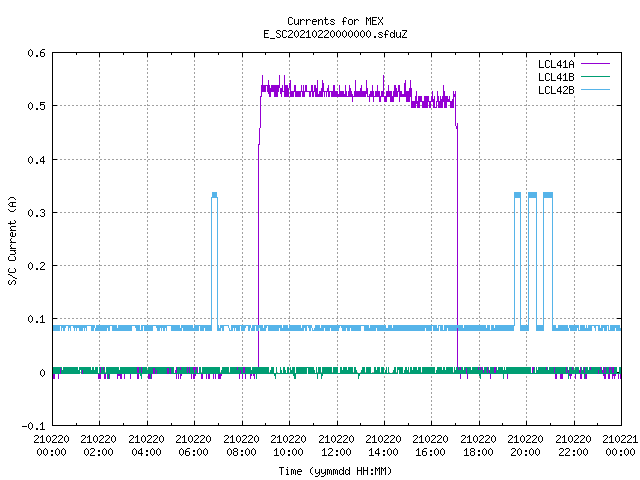Screen dimensions: 640x480
Task: Click the blue LCL42B spike near 07:00
Action: [215, 261]
